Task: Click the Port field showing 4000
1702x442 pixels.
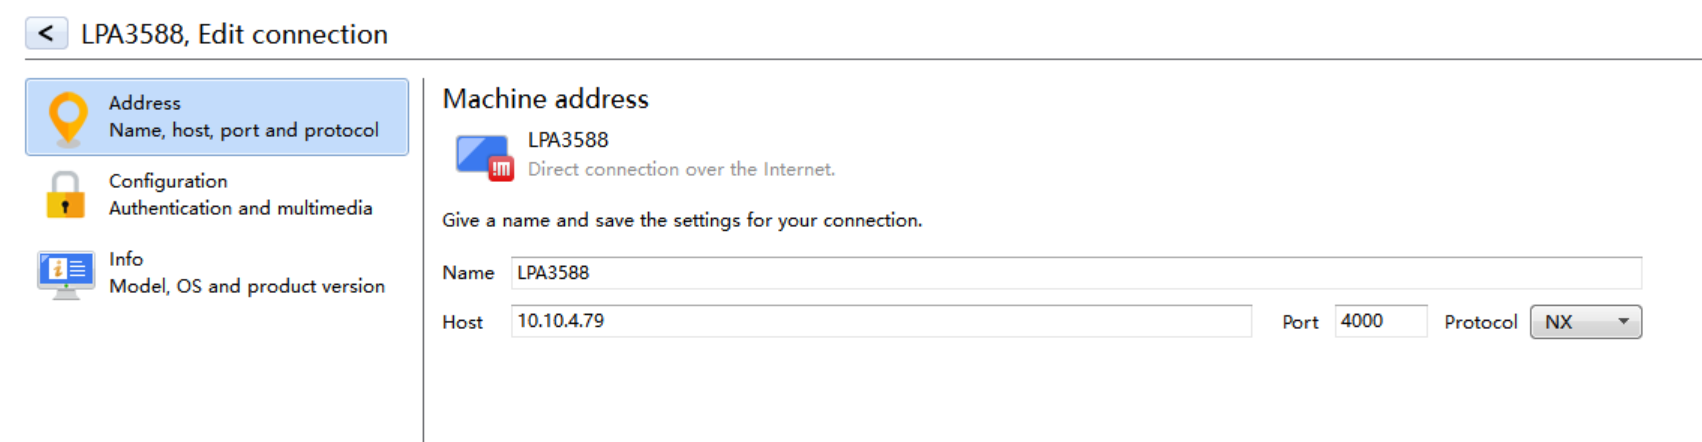Action: tap(1380, 321)
